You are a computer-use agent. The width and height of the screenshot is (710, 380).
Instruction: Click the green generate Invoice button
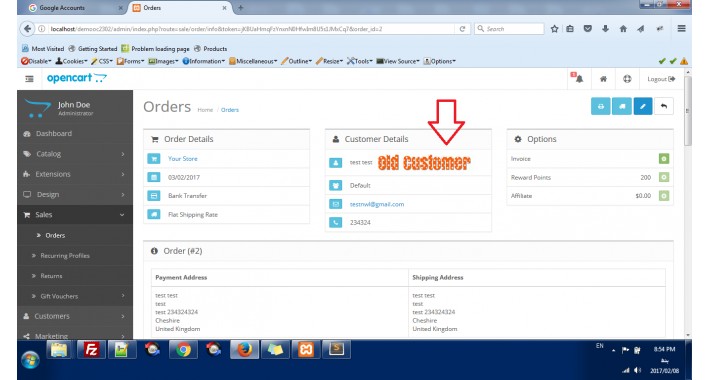pos(664,159)
